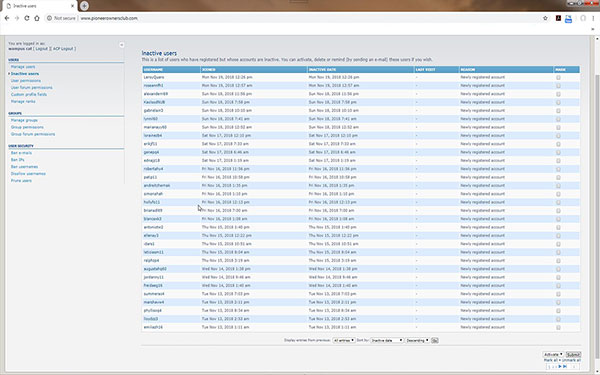Open the alexanderr69 username link
The image size is (600, 375).
156,94
